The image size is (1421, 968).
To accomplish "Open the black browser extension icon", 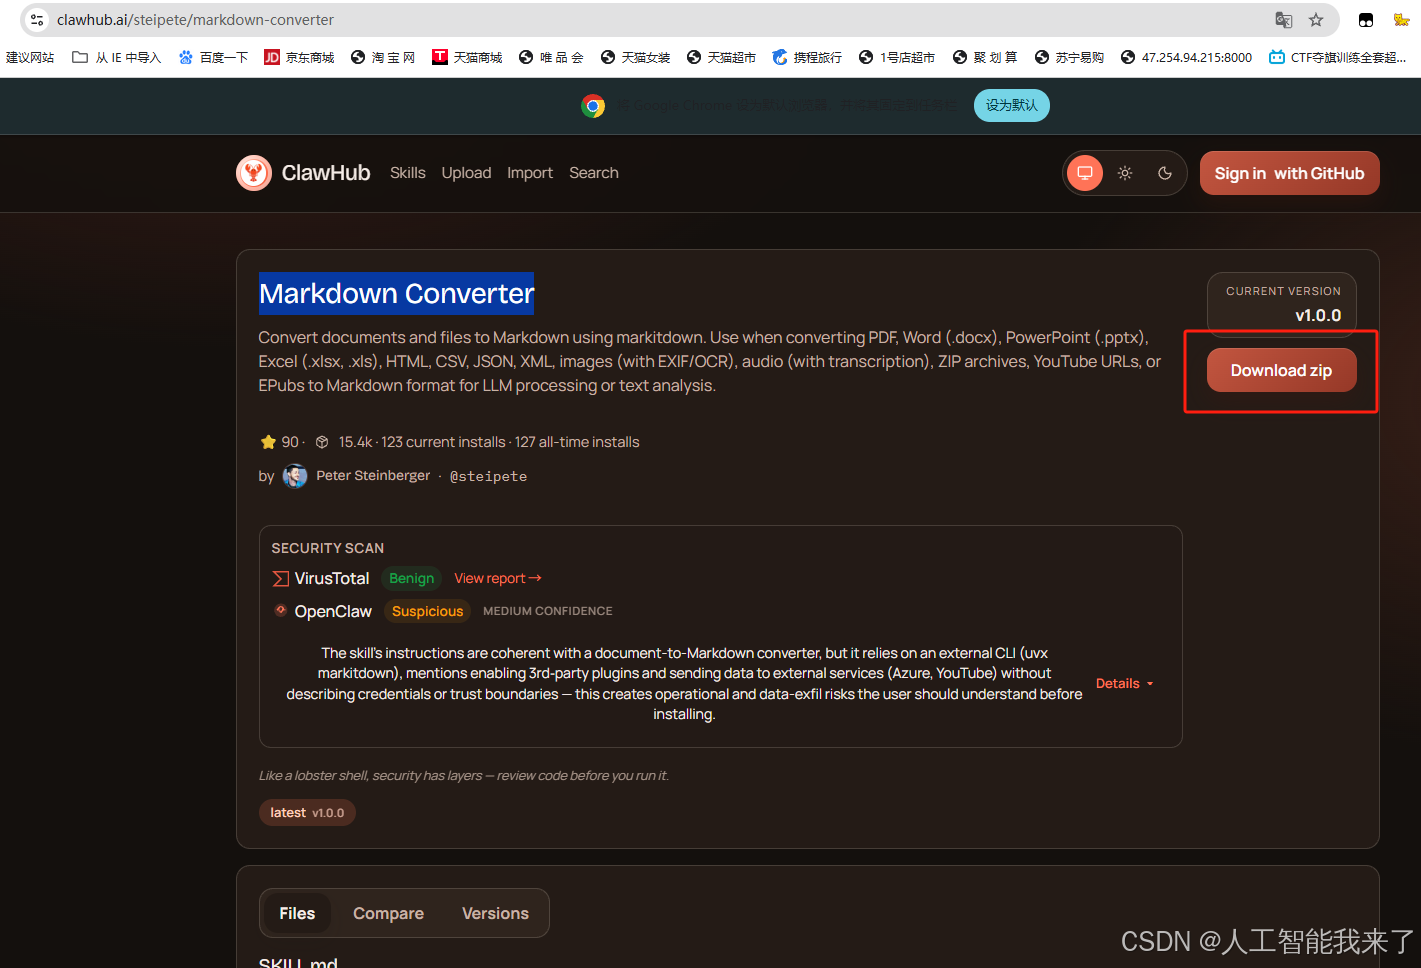I will tap(1366, 20).
